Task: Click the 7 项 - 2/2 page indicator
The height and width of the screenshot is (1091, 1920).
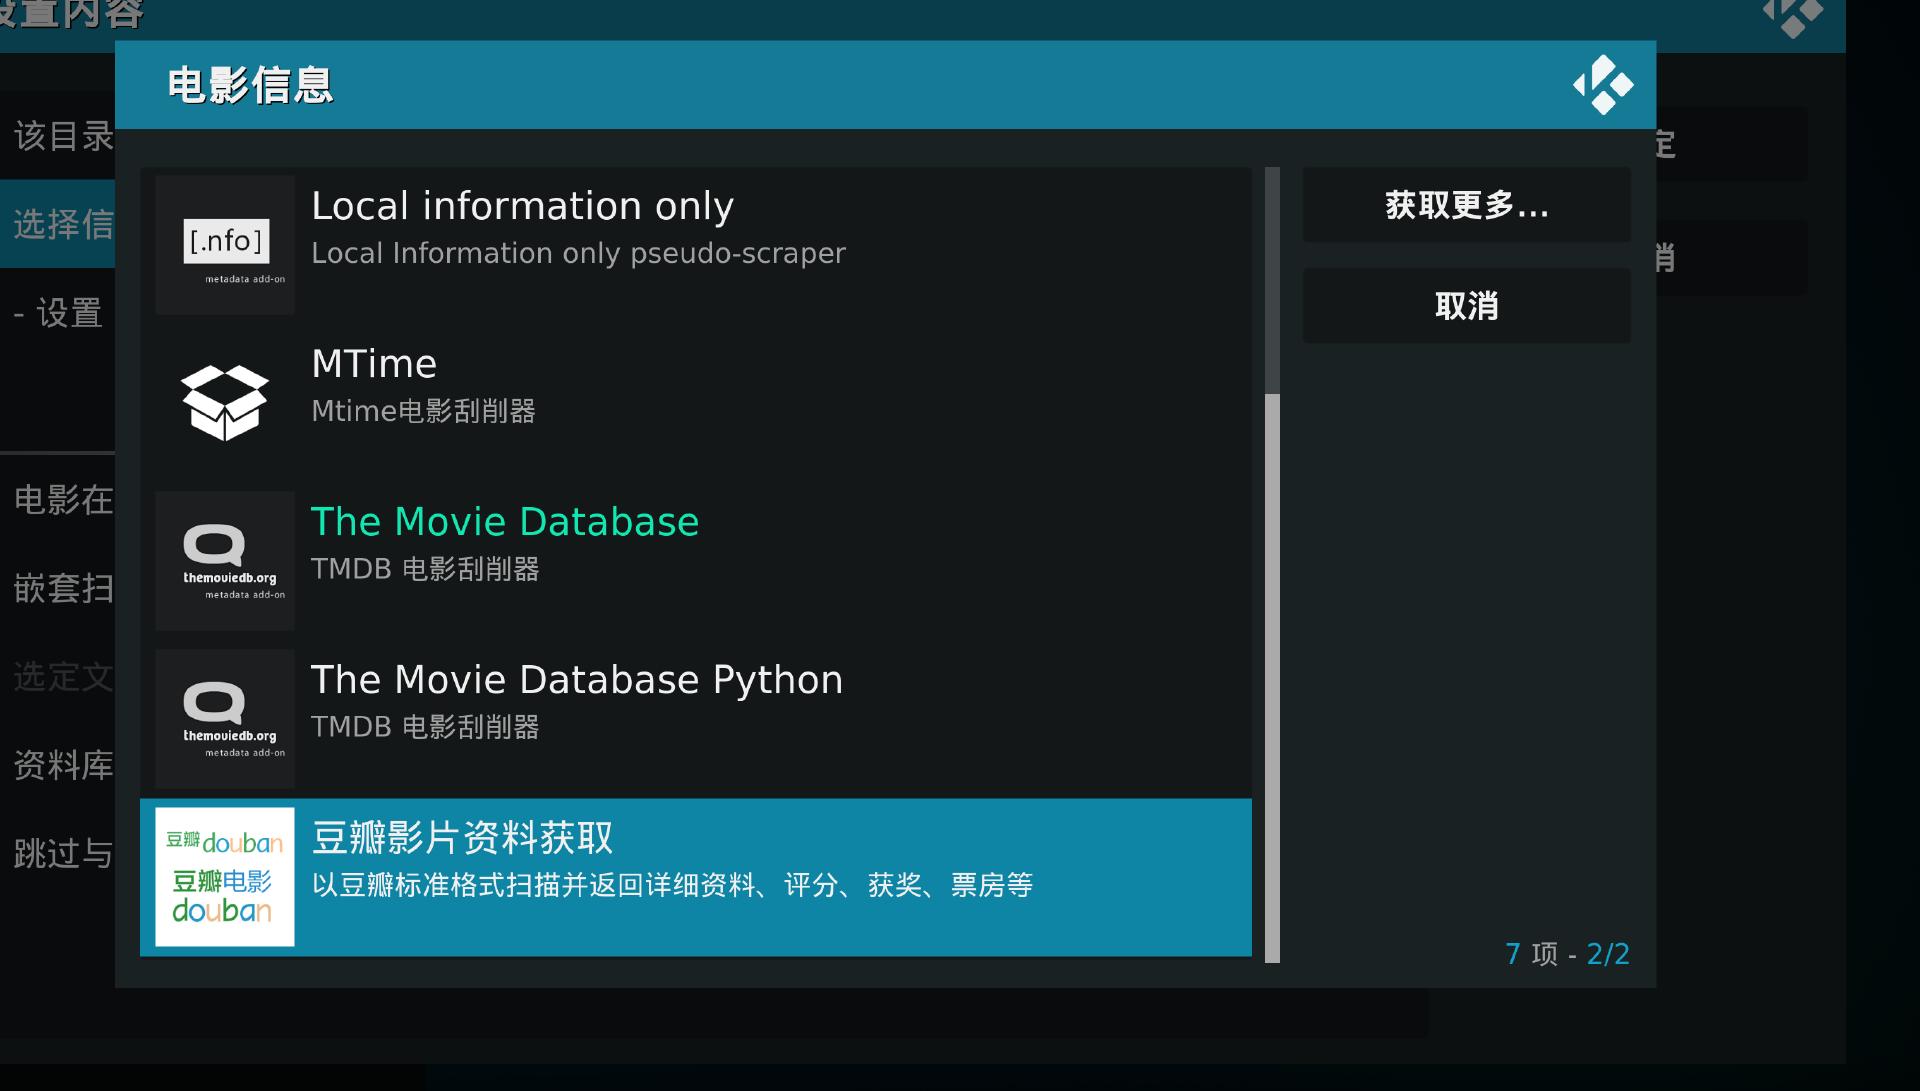Action: coord(1566,955)
